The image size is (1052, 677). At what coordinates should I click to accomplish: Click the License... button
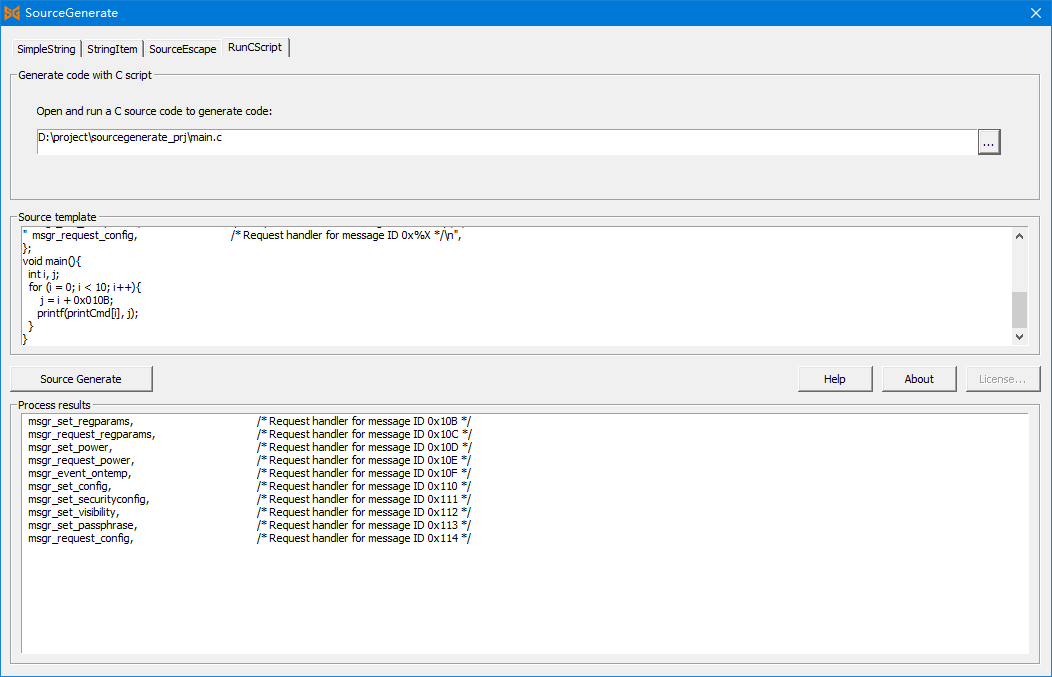[1002, 379]
